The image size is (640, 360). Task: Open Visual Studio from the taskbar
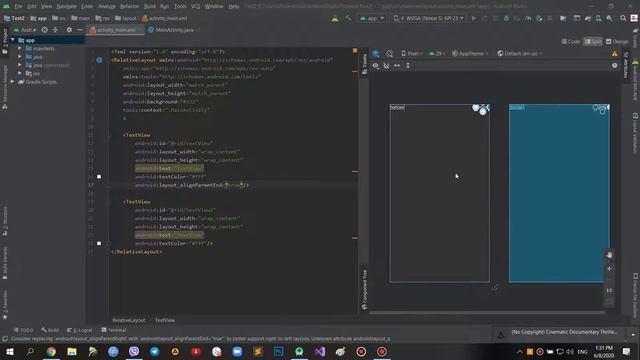pyautogui.click(x=320, y=351)
